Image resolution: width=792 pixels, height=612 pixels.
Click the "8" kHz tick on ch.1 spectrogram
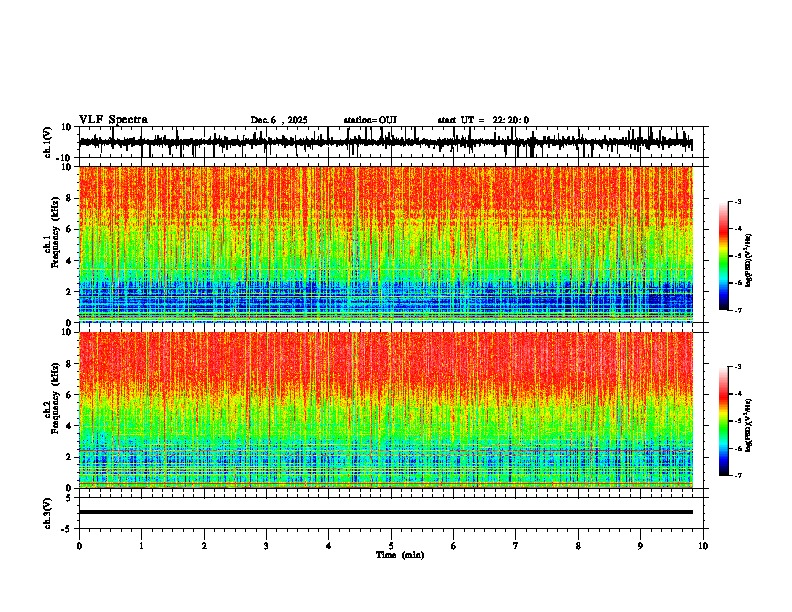[70, 198]
